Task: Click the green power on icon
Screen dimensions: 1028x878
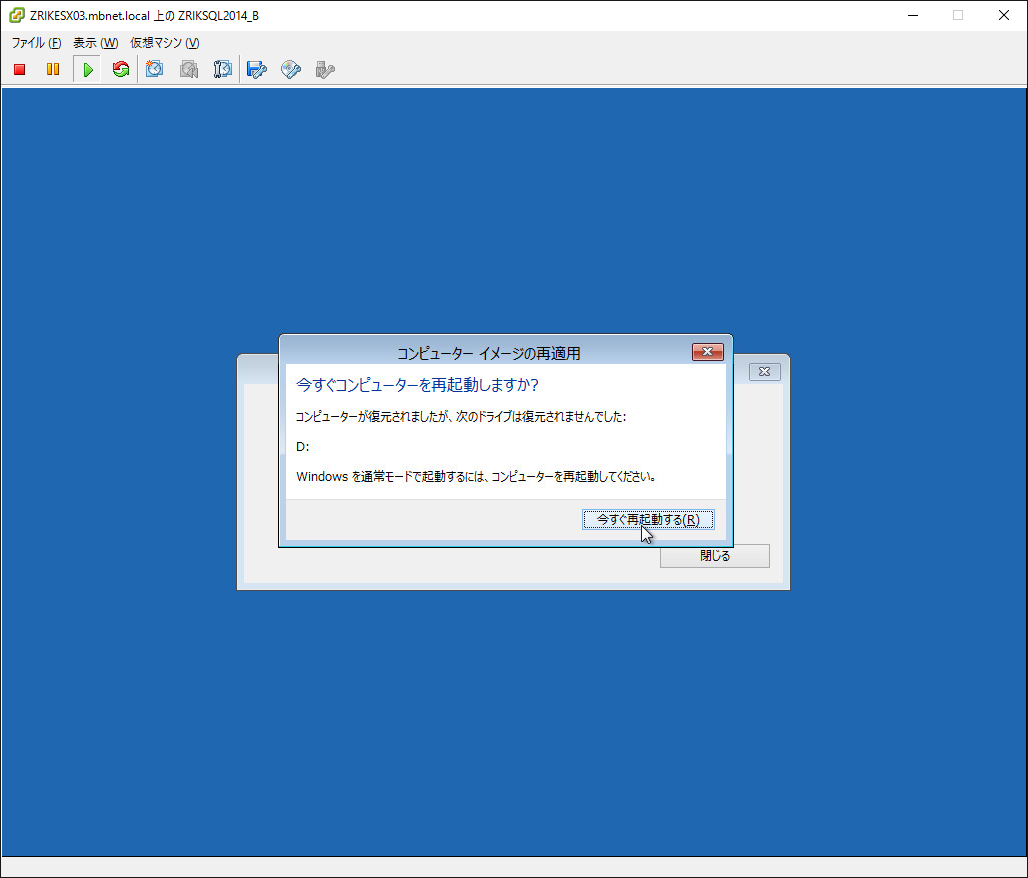Action: tap(88, 70)
